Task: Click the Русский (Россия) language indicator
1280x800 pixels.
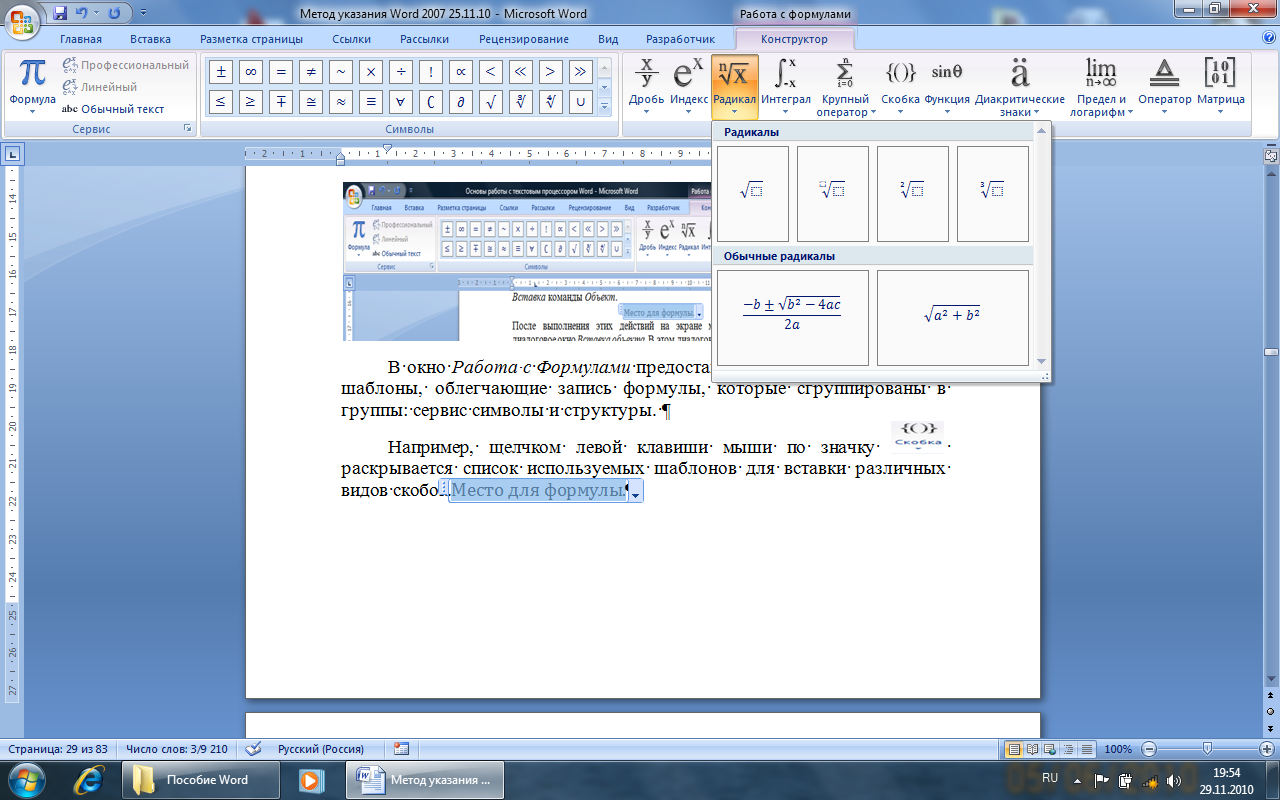Action: click(x=320, y=749)
